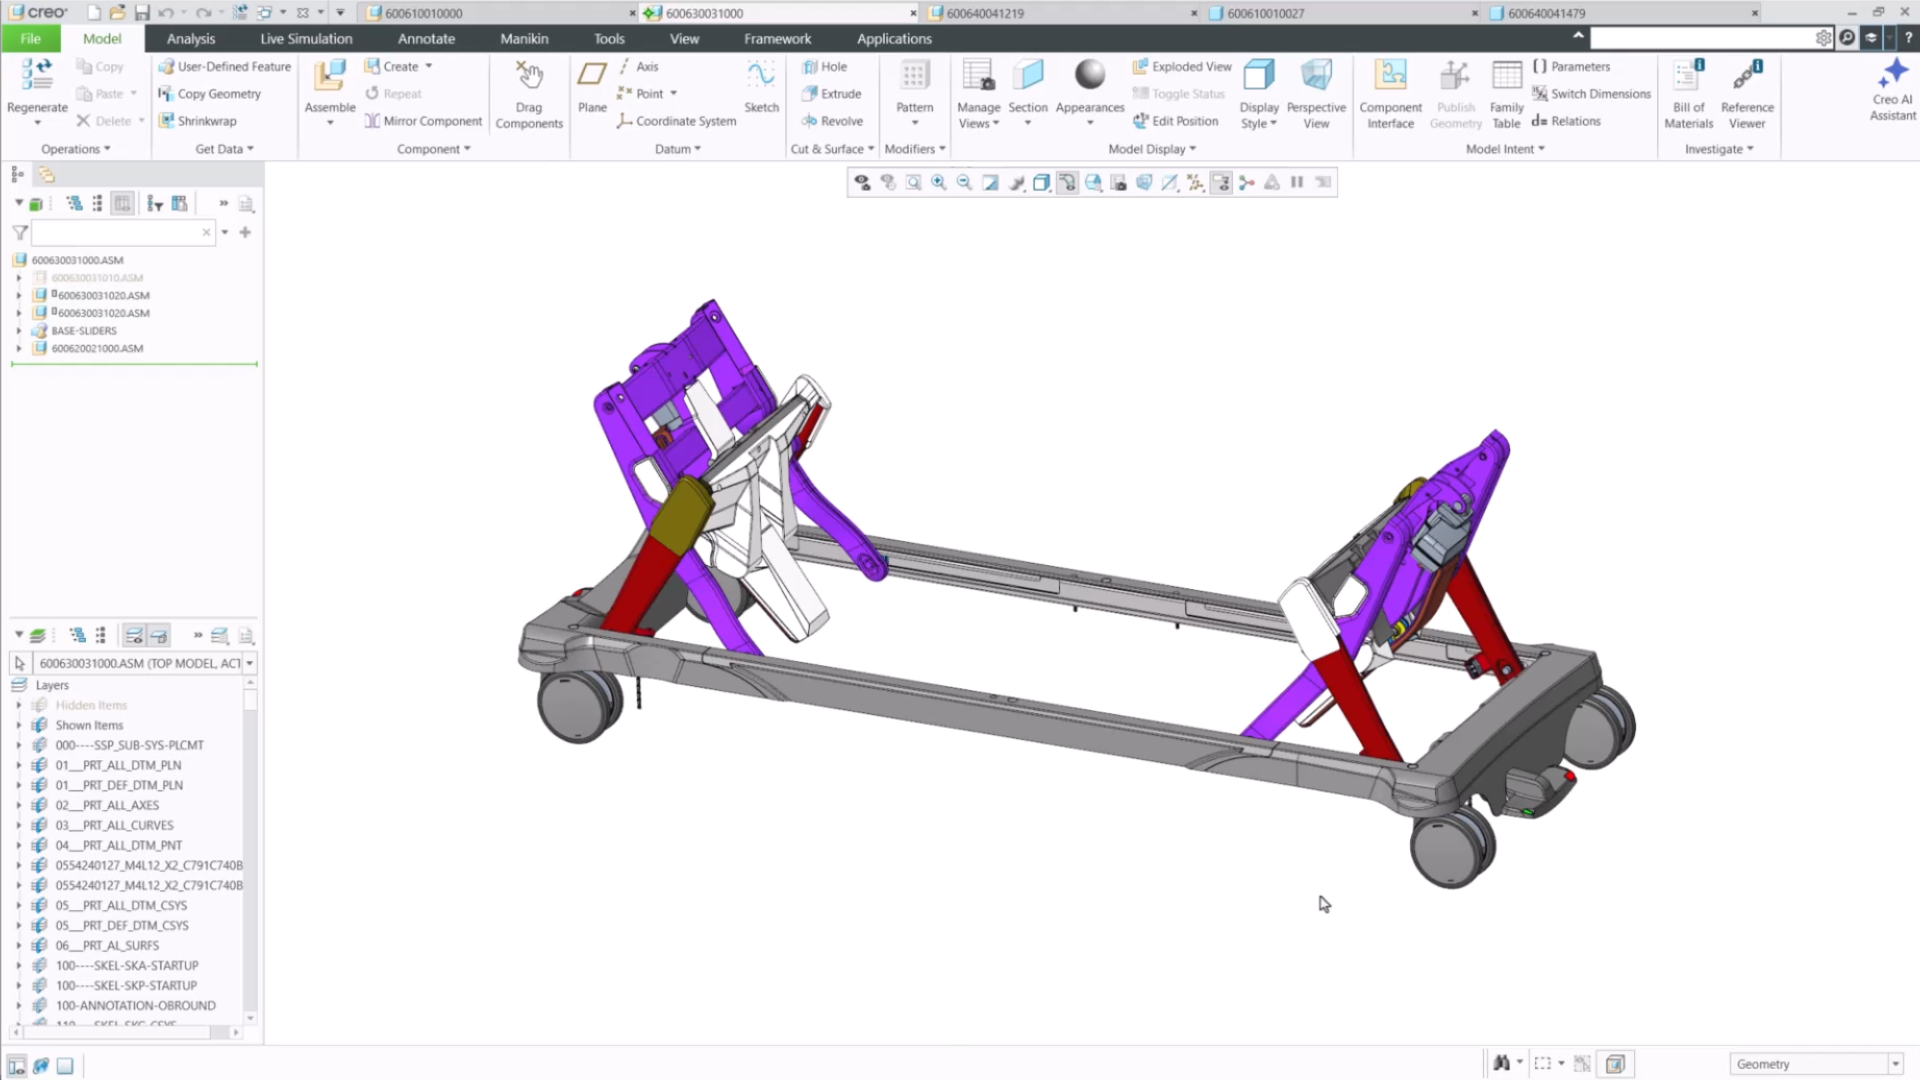Screen dimensions: 1920x1080
Task: Expand the Model Display group dropdown
Action: tap(1152, 149)
